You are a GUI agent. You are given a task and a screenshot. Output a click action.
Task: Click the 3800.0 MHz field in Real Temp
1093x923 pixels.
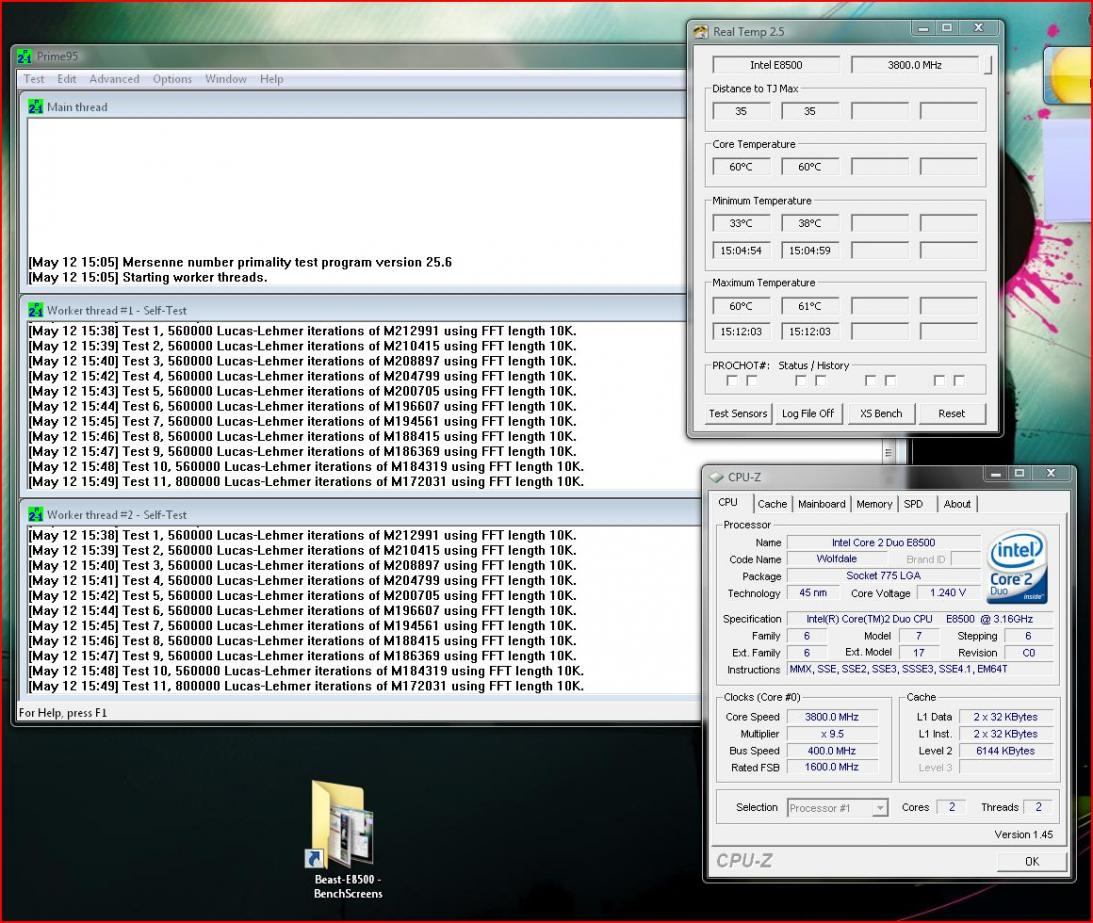click(915, 65)
